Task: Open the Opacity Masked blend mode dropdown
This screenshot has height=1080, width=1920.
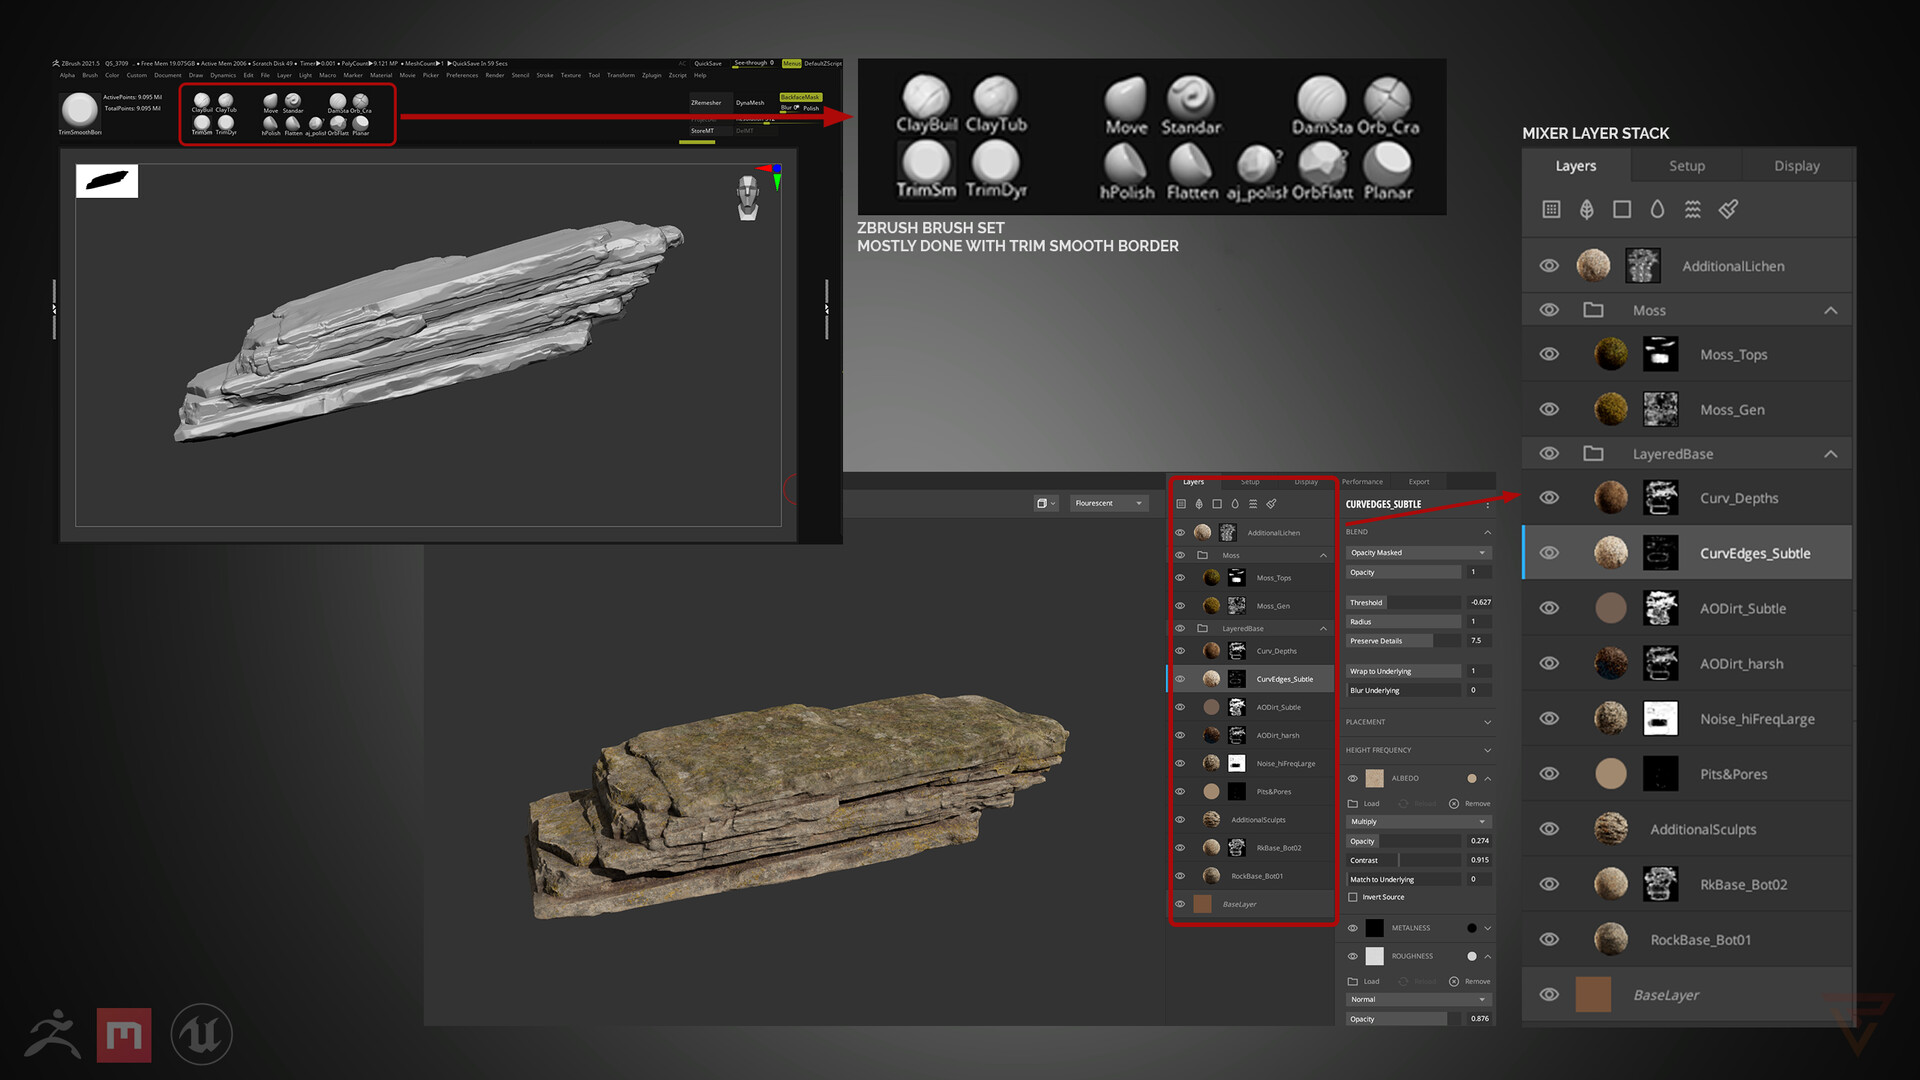Action: (1417, 552)
